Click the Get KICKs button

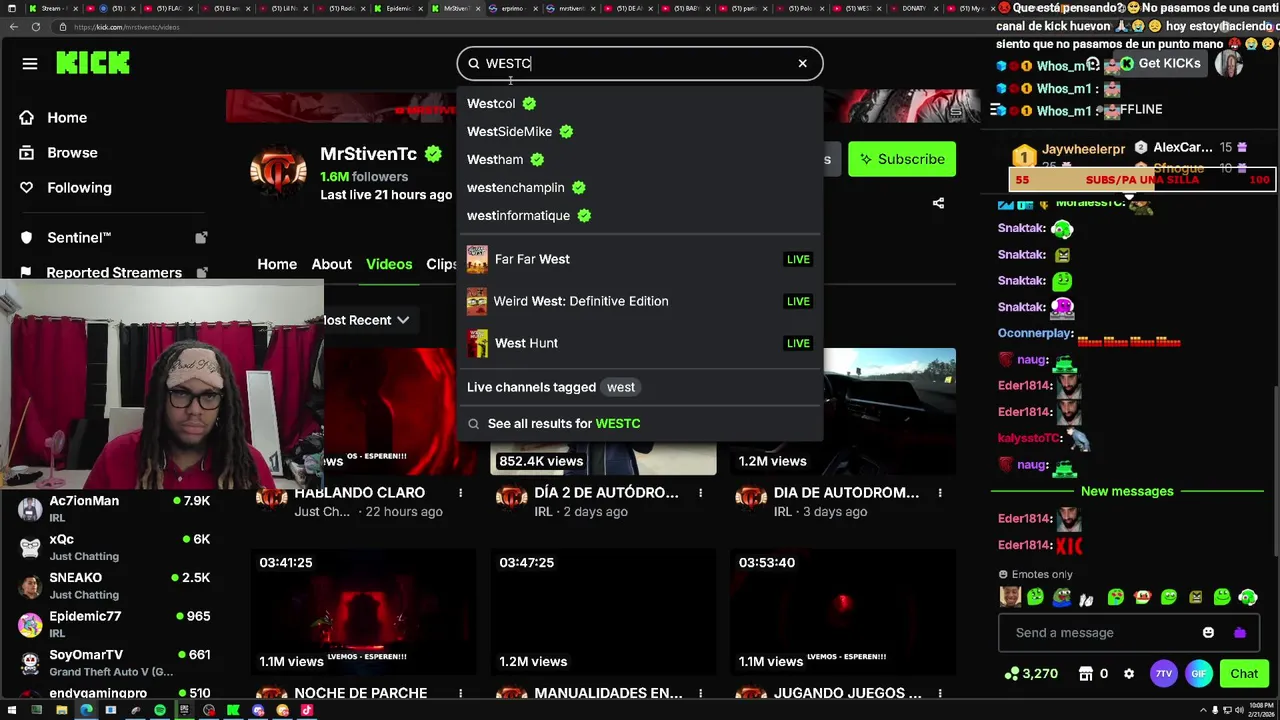[1160, 63]
